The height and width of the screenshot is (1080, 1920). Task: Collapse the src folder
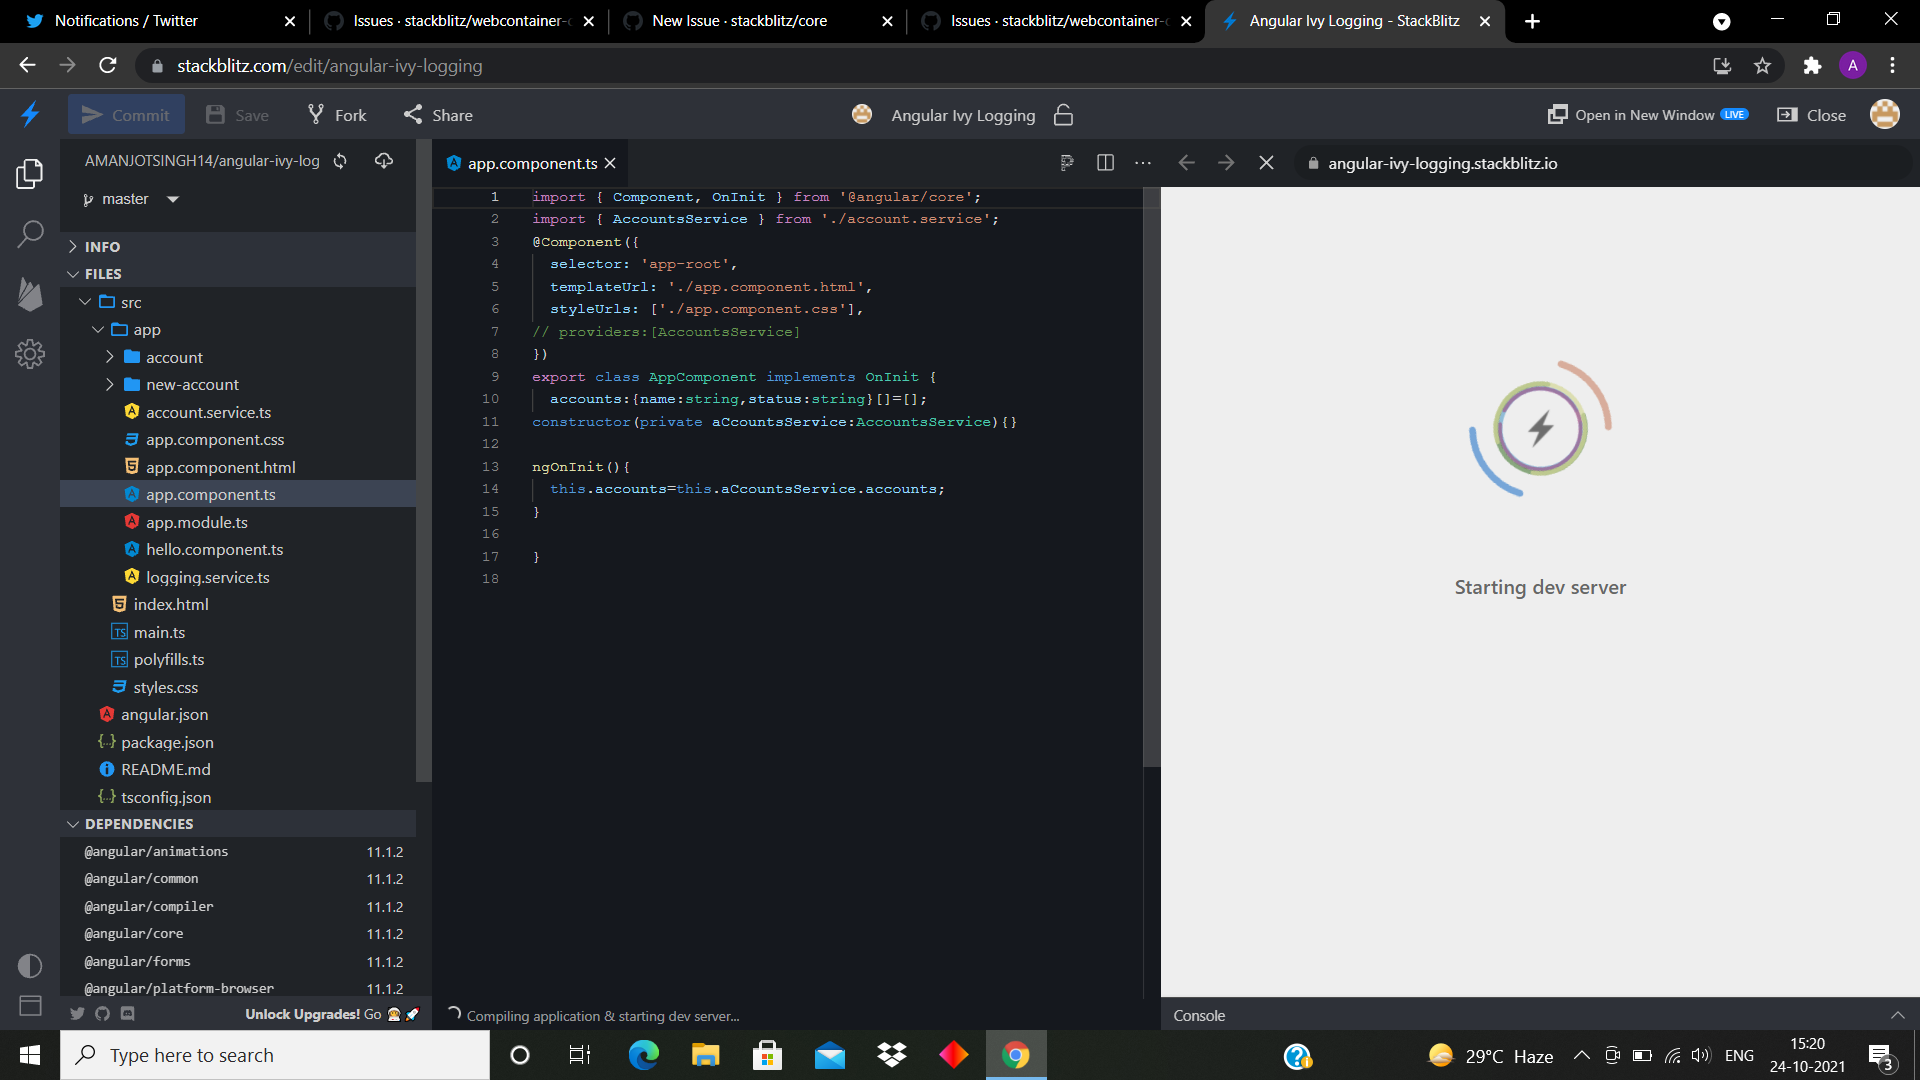point(85,301)
